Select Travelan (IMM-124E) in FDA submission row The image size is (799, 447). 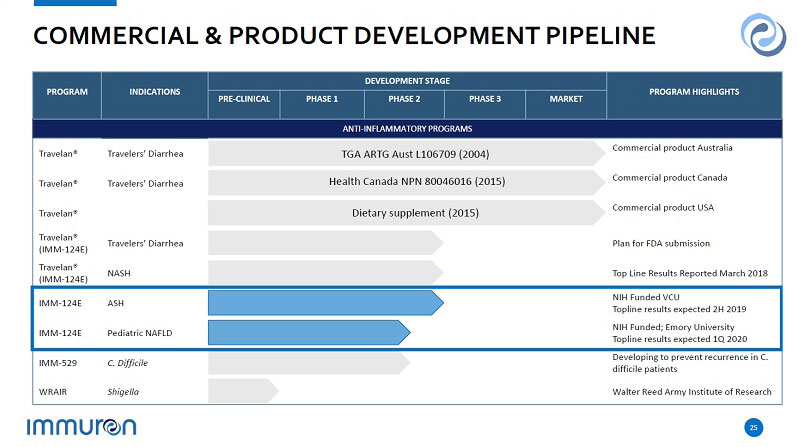coord(63,243)
